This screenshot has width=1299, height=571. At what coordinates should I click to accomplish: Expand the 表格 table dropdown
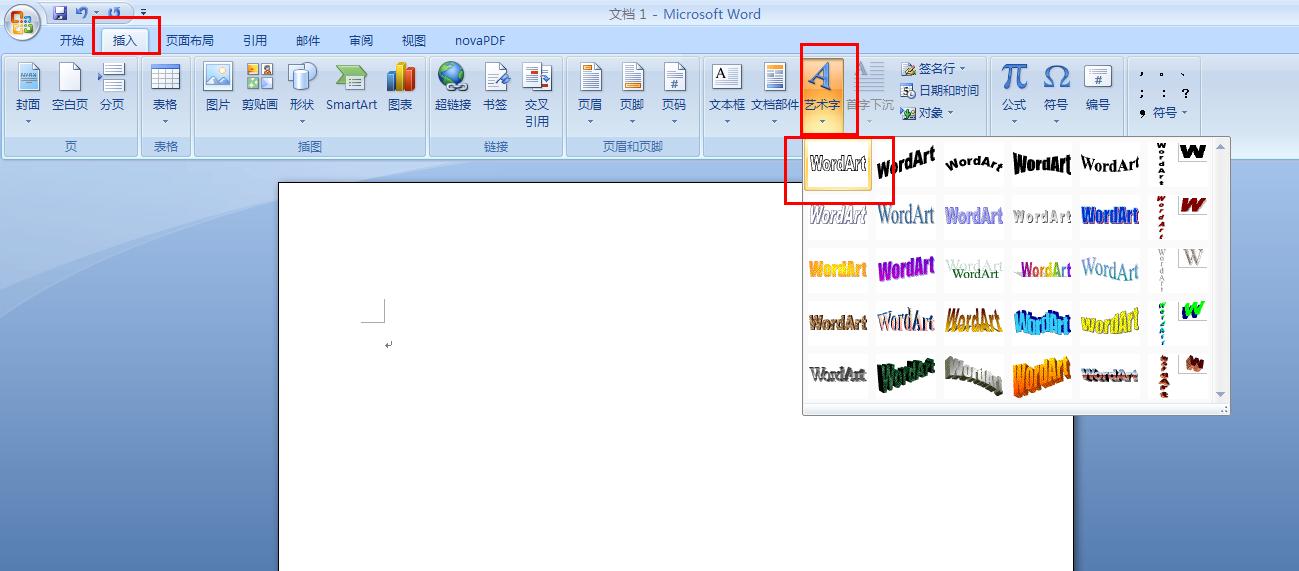165,121
